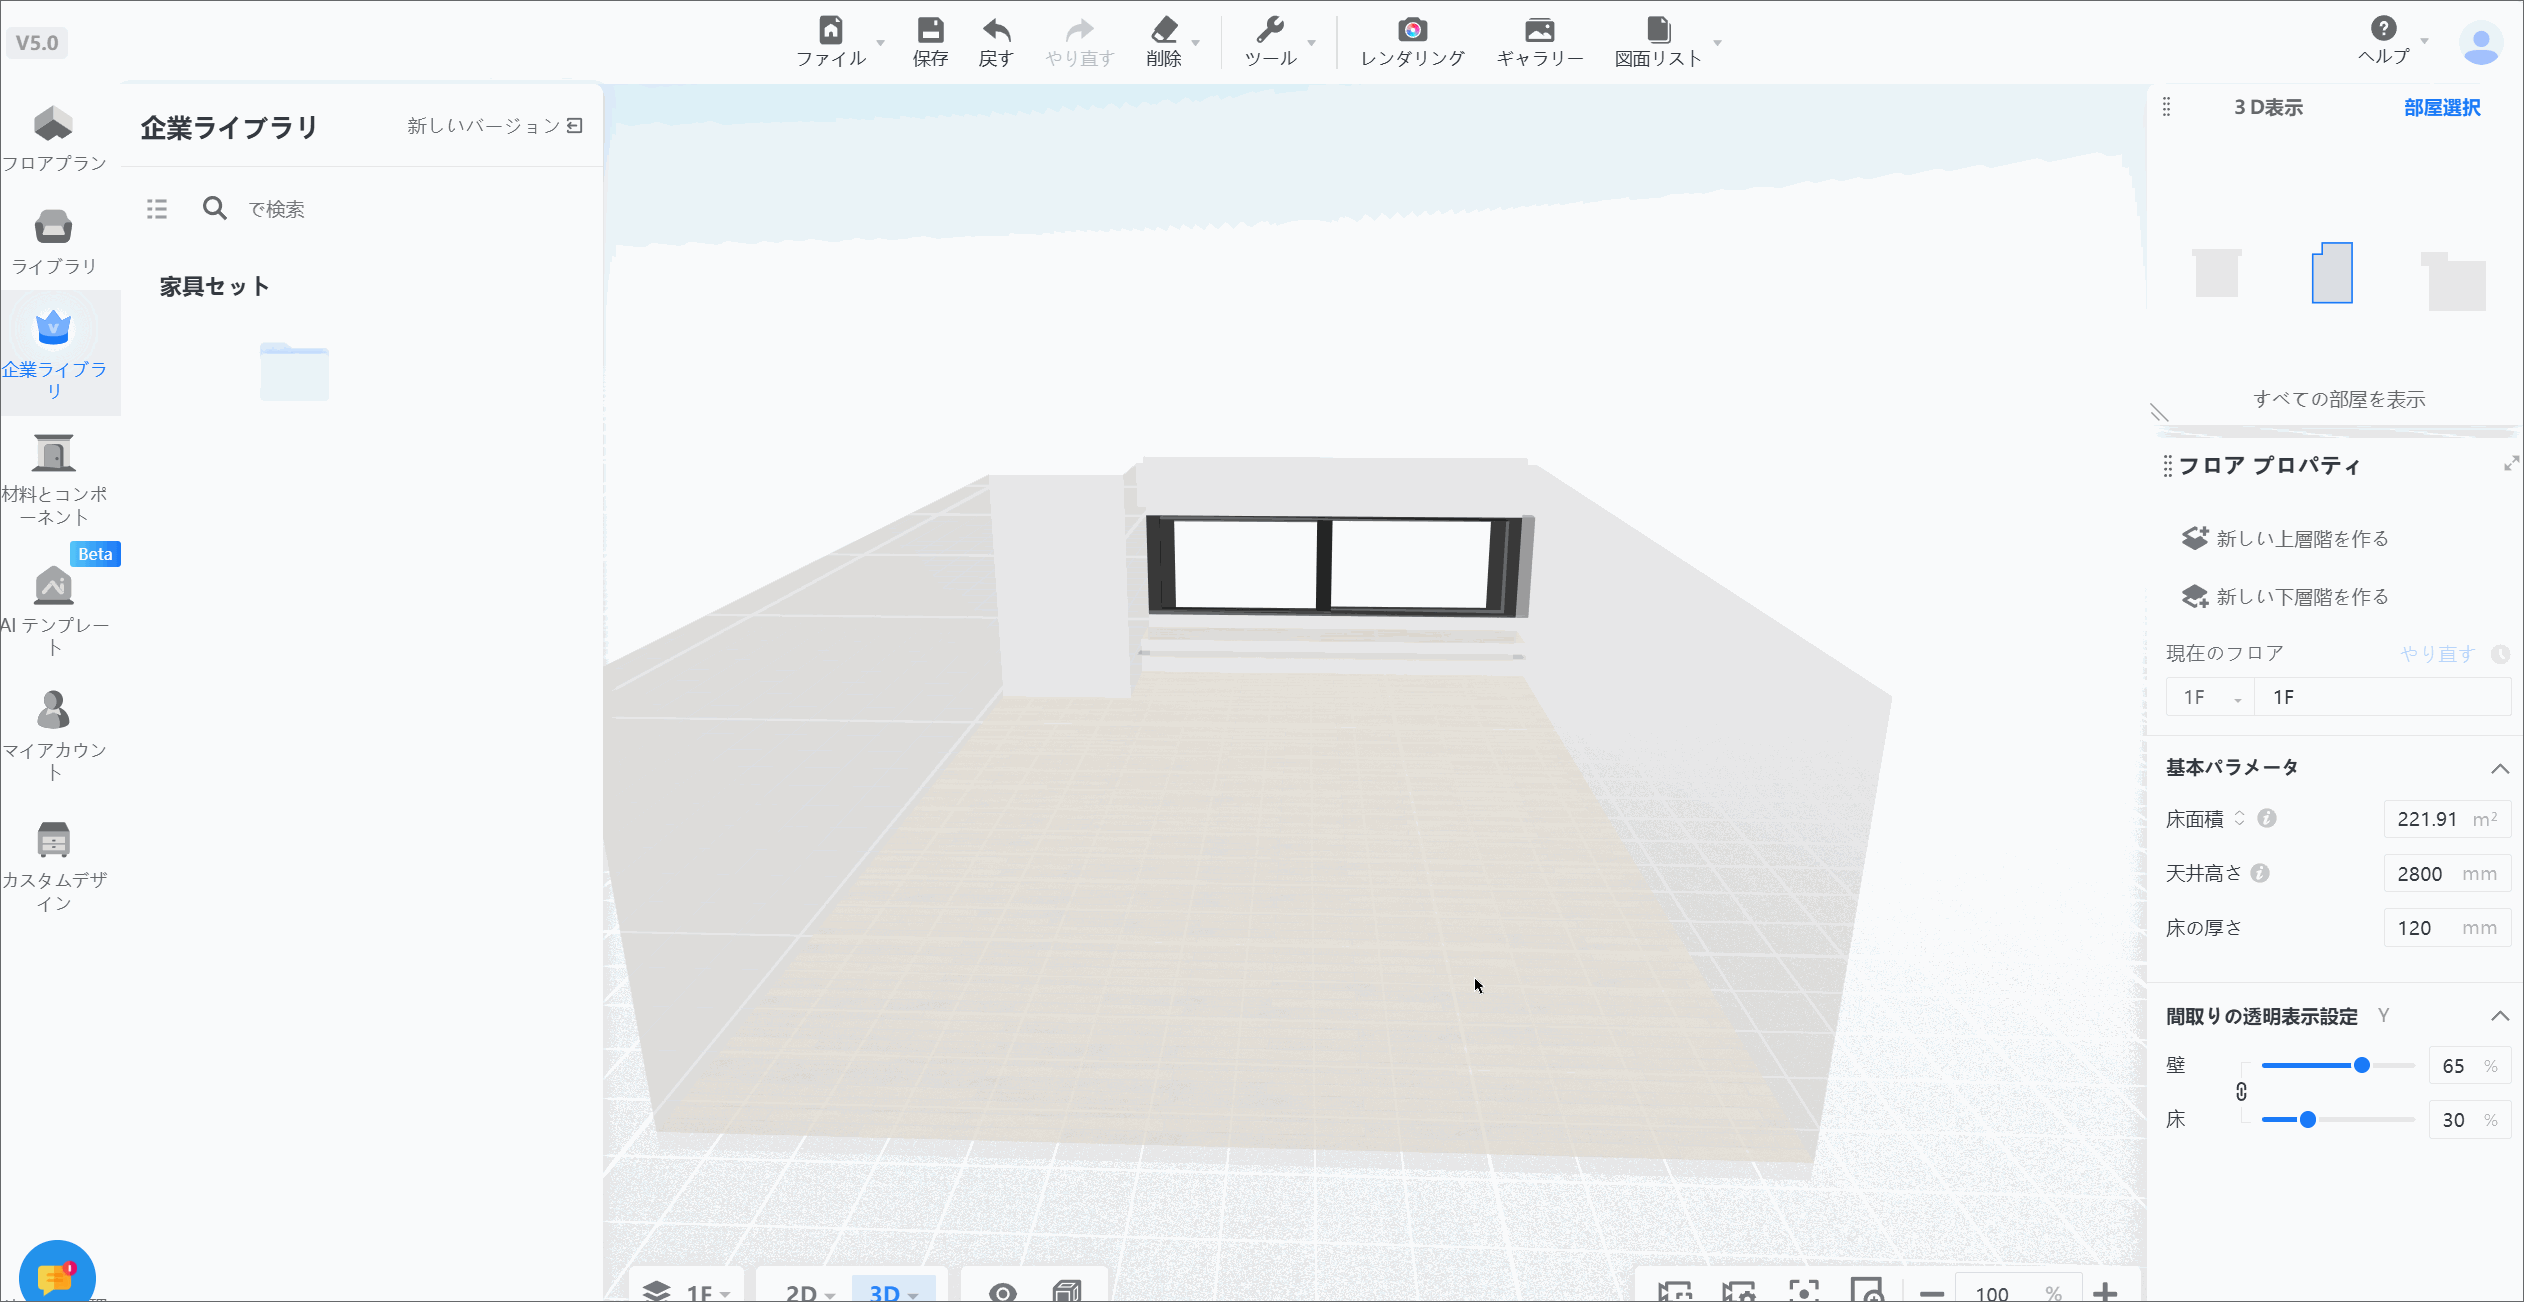Click the 天井高さ info icon
This screenshot has height=1302, width=2524.
pyautogui.click(x=2260, y=873)
